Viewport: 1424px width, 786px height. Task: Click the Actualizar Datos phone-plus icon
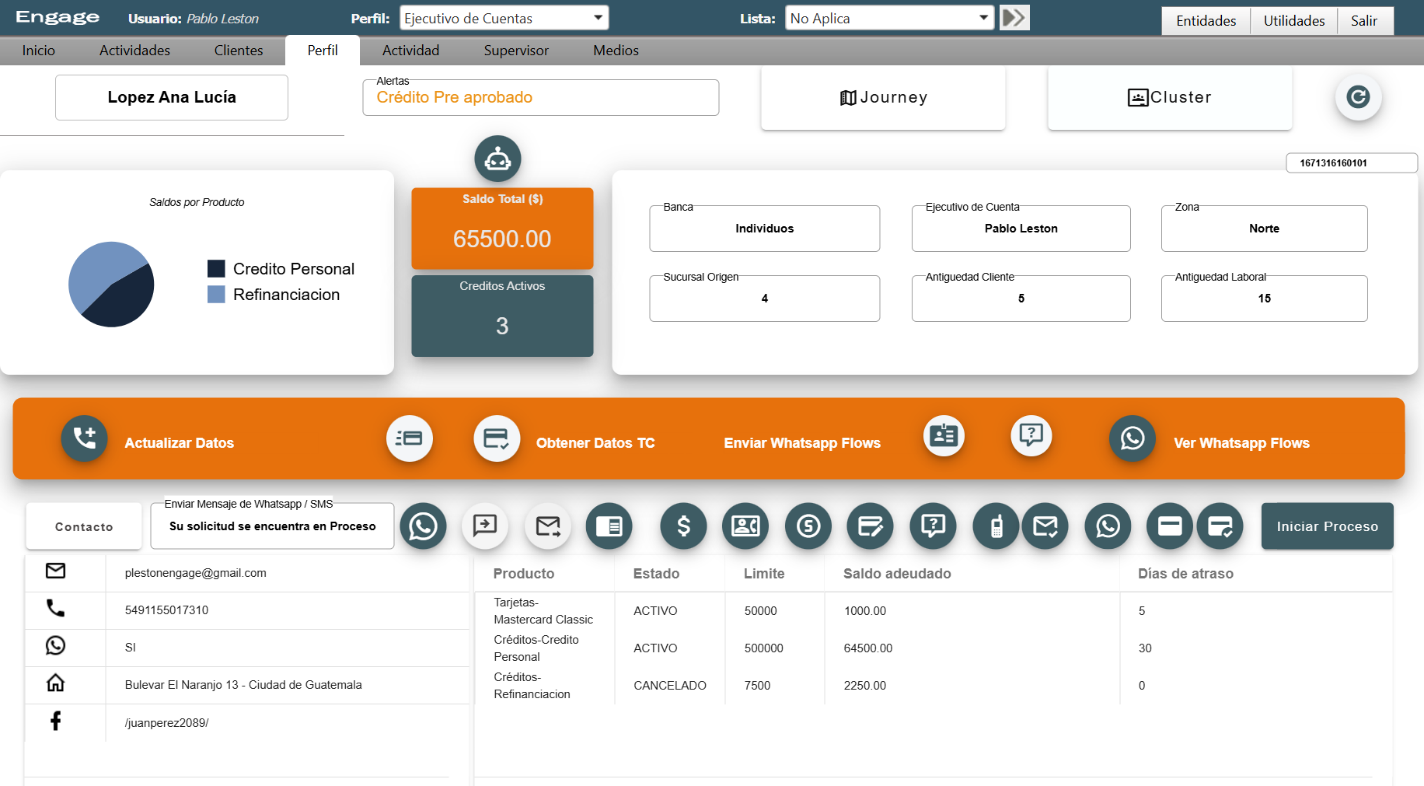pyautogui.click(x=84, y=438)
